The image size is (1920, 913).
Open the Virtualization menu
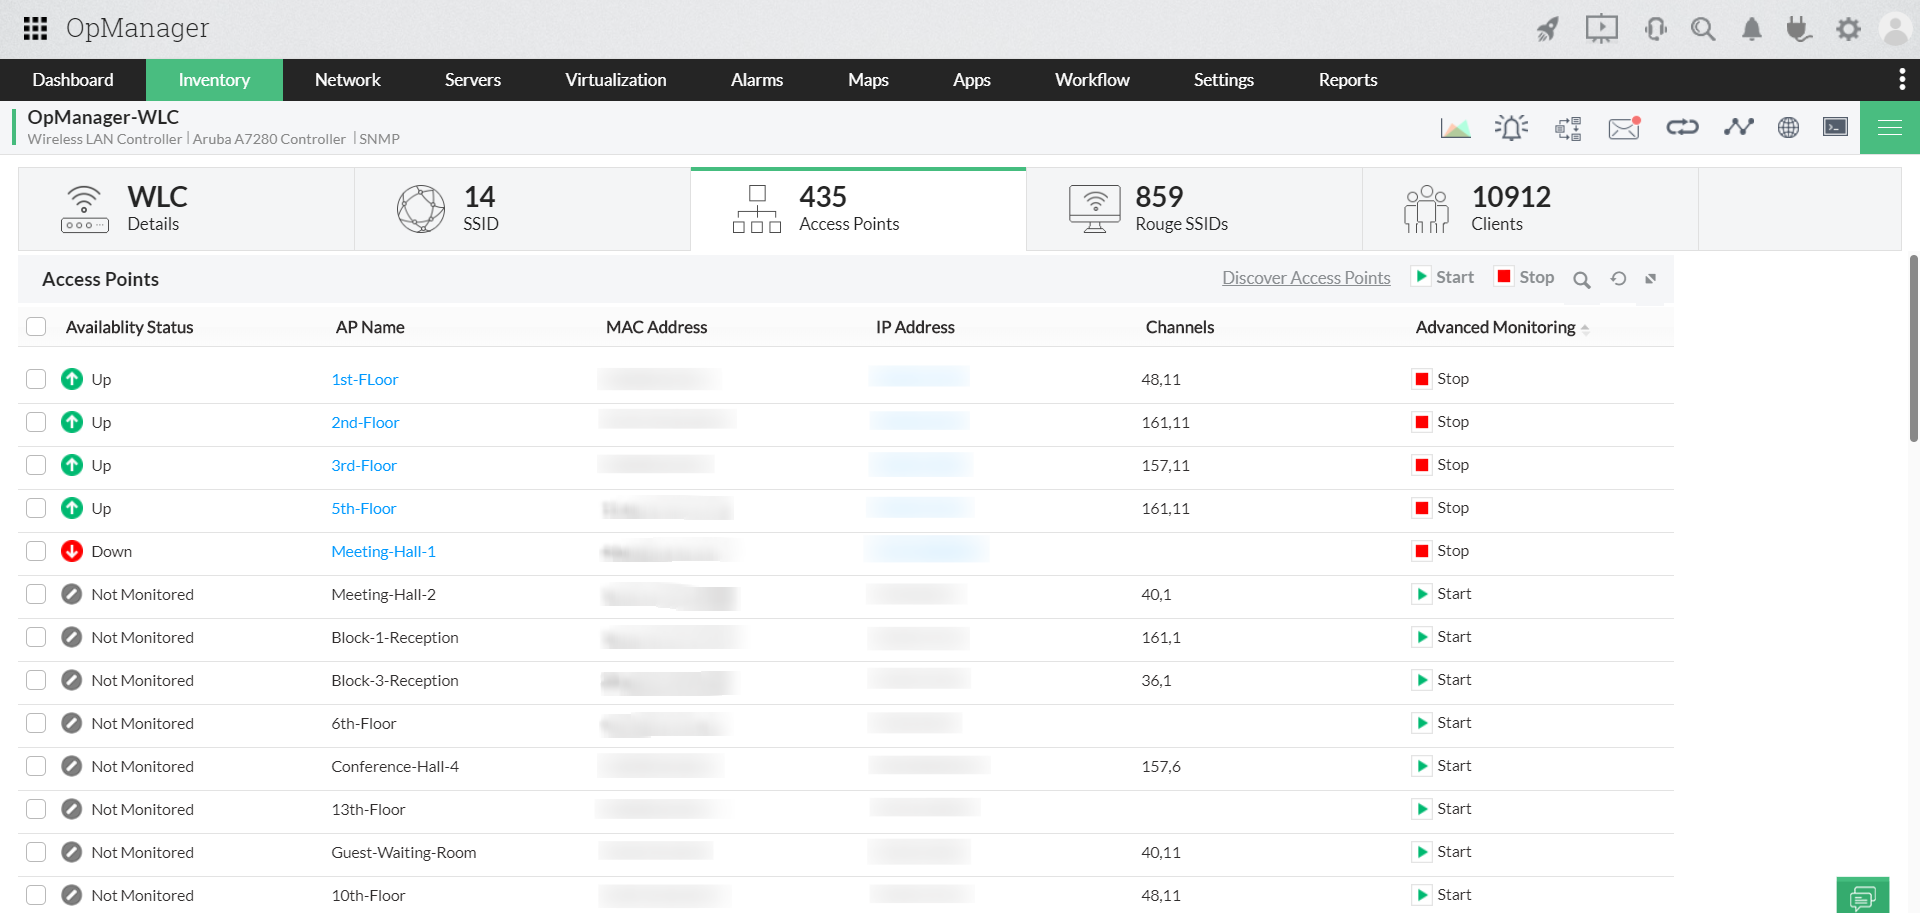coord(616,80)
